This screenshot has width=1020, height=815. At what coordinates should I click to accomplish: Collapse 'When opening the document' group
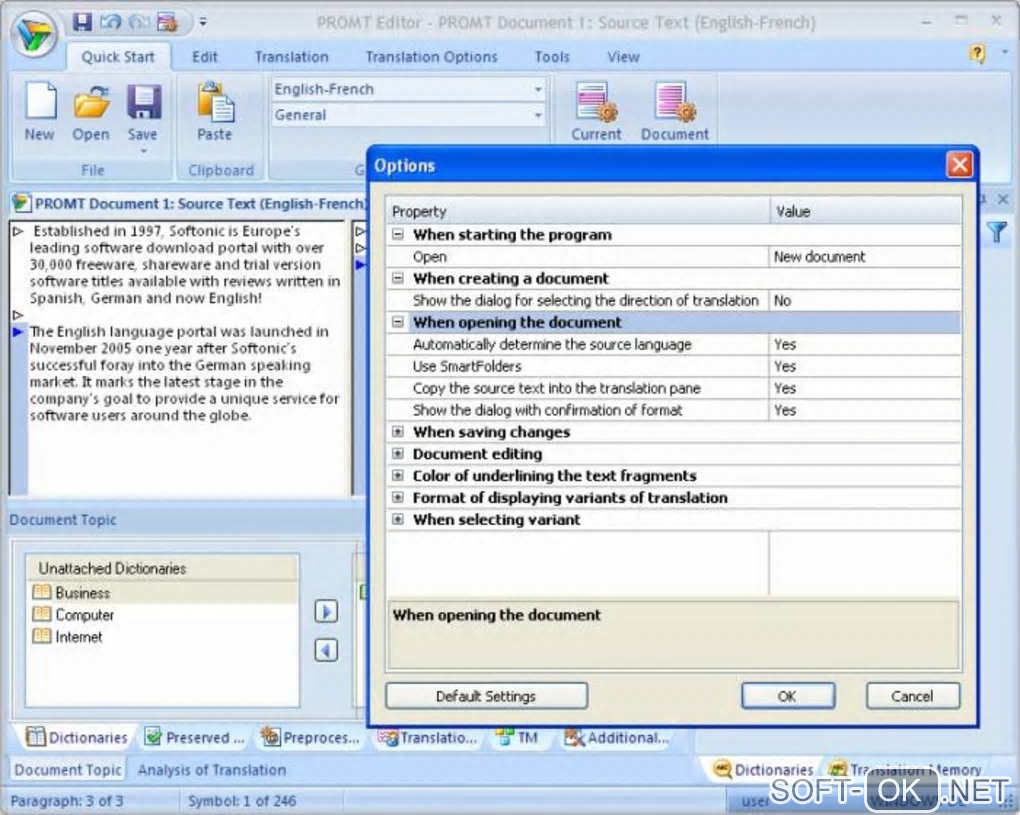coord(398,322)
